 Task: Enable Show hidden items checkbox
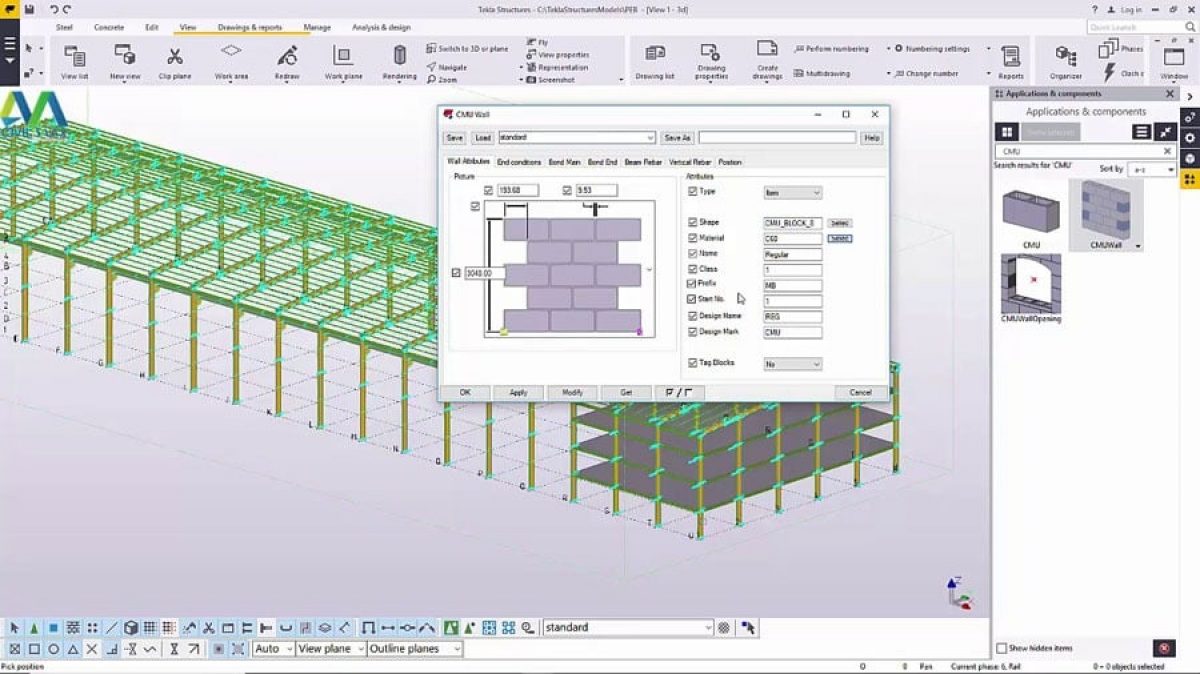(x=1002, y=648)
